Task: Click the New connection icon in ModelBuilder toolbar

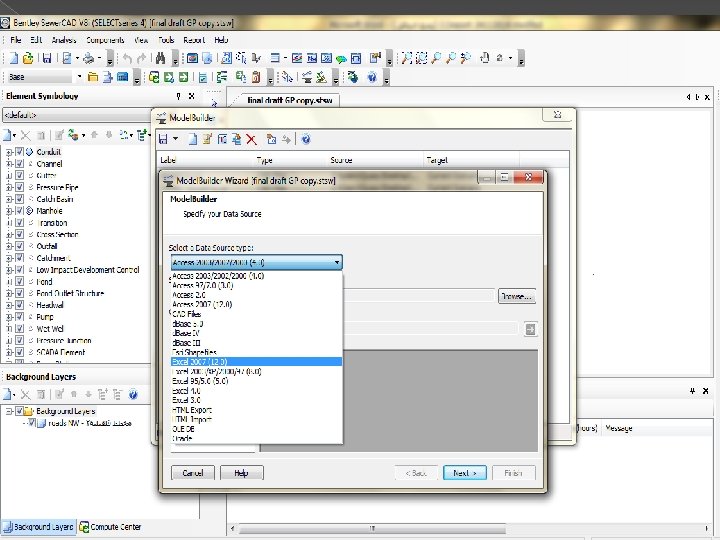Action: coord(193,139)
